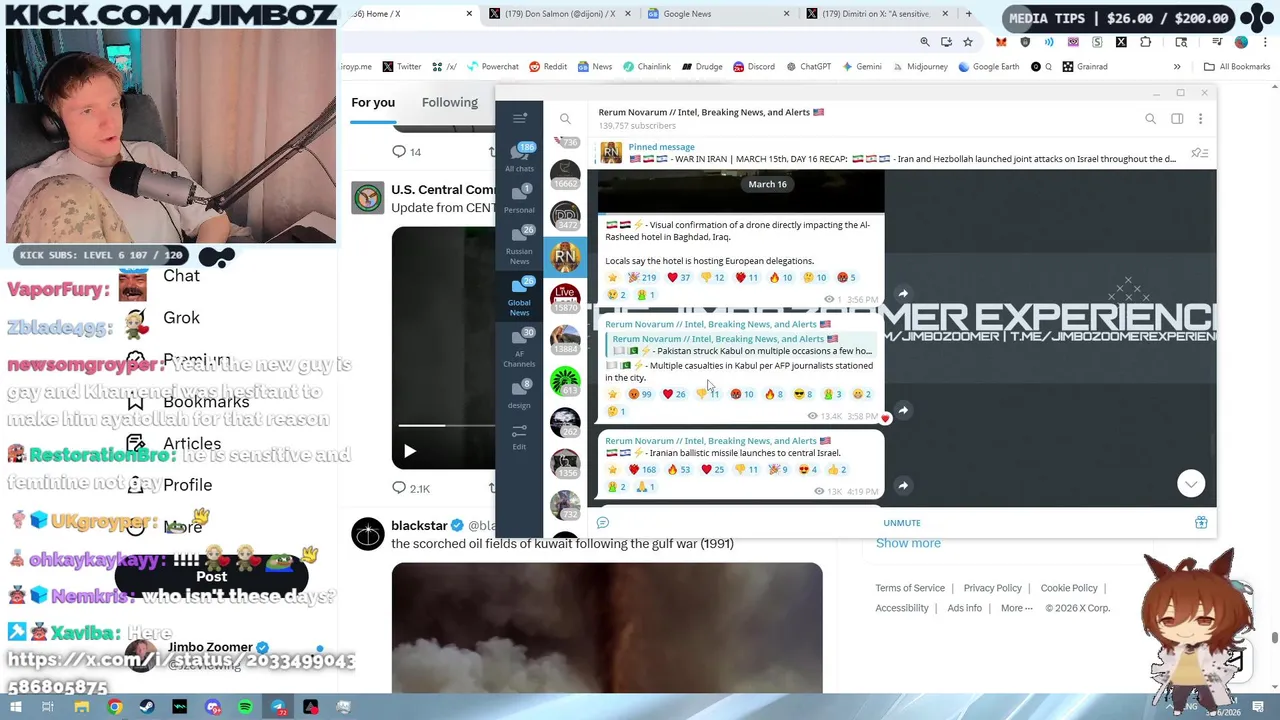Open Cookie Policy footer link
Image resolution: width=1280 pixels, height=720 pixels.
pyautogui.click(x=1069, y=588)
